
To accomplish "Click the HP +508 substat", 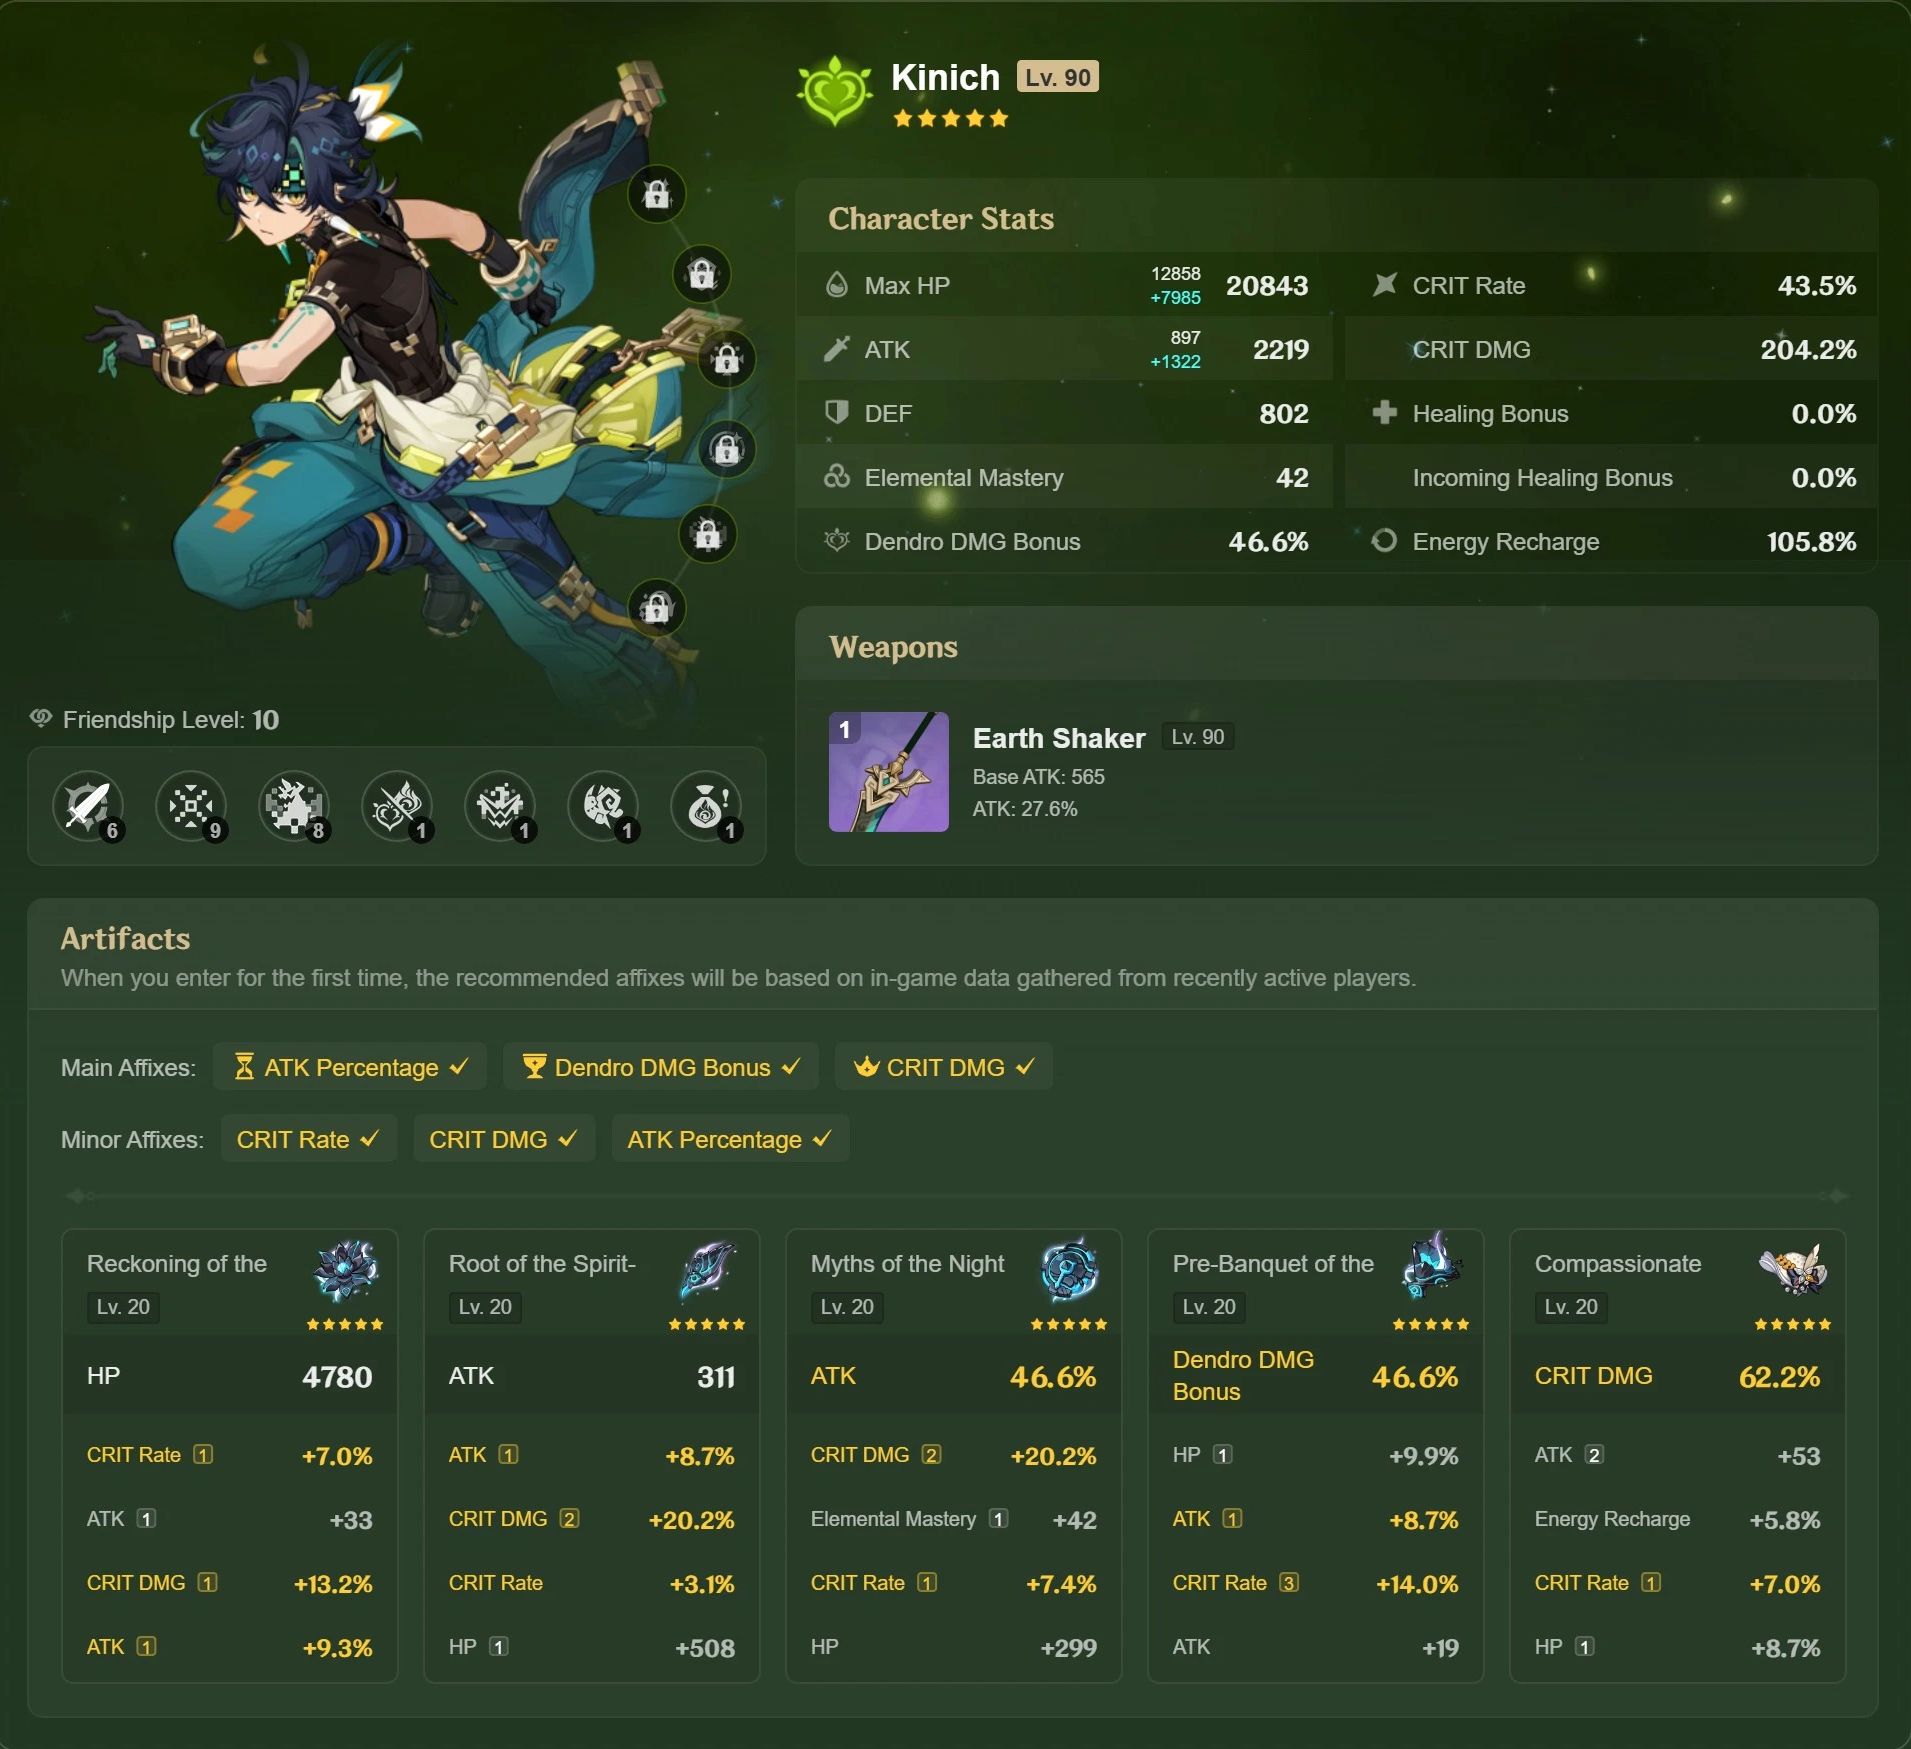I will (x=591, y=1647).
